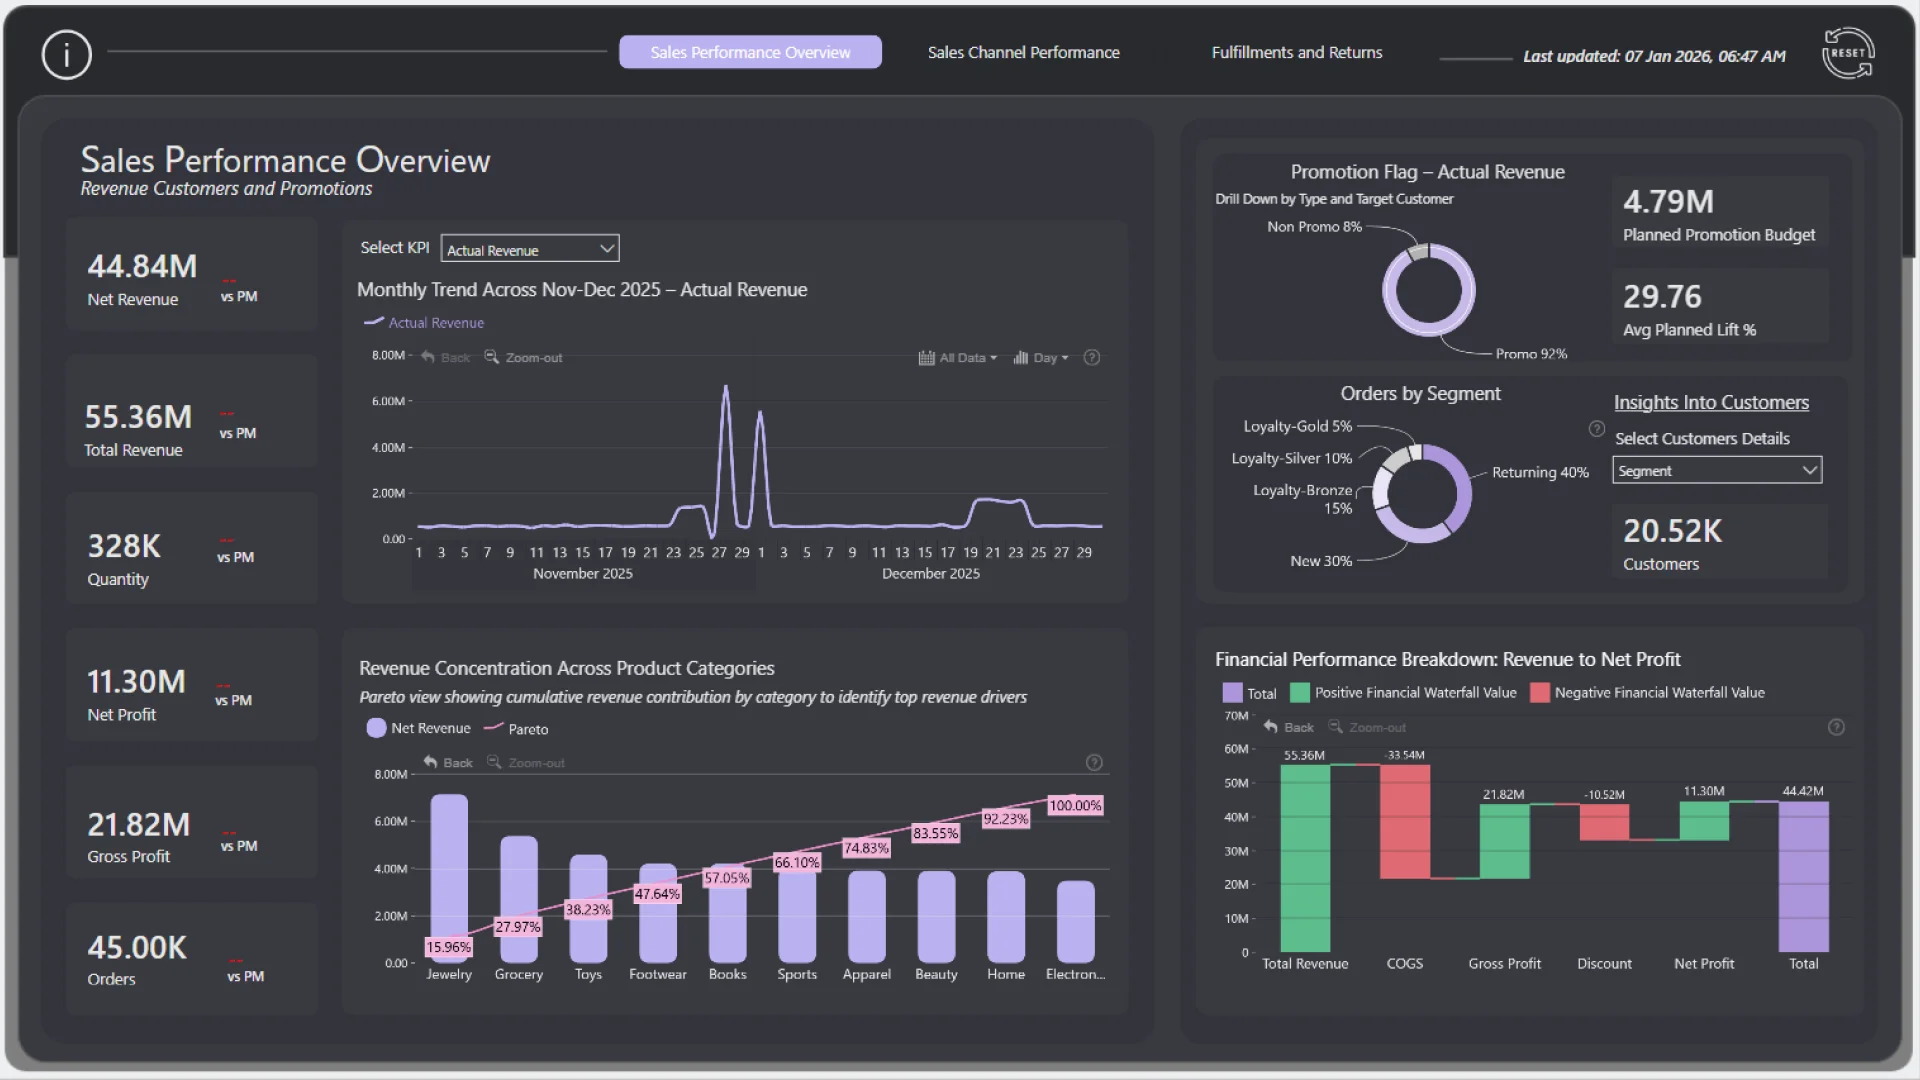The image size is (1920, 1080).
Task: Click the Insights Into Customers link
Action: [x=1710, y=402]
